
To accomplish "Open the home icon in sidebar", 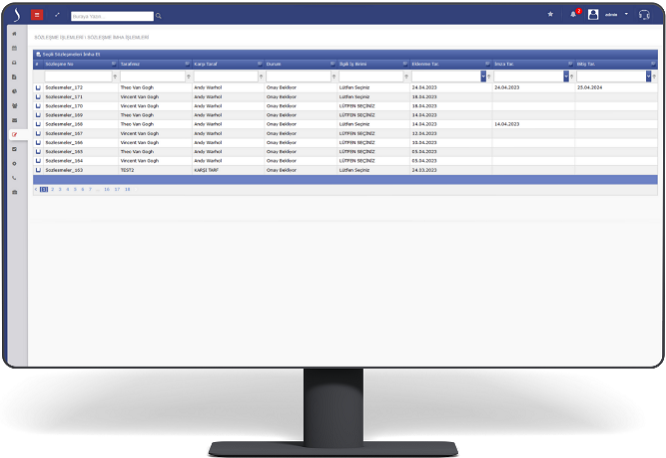I will coord(14,34).
